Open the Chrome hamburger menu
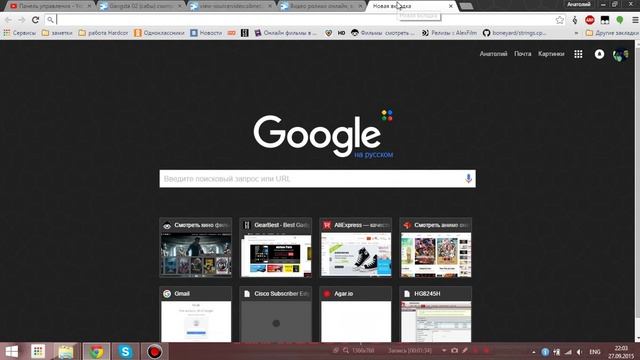 pos(635,20)
